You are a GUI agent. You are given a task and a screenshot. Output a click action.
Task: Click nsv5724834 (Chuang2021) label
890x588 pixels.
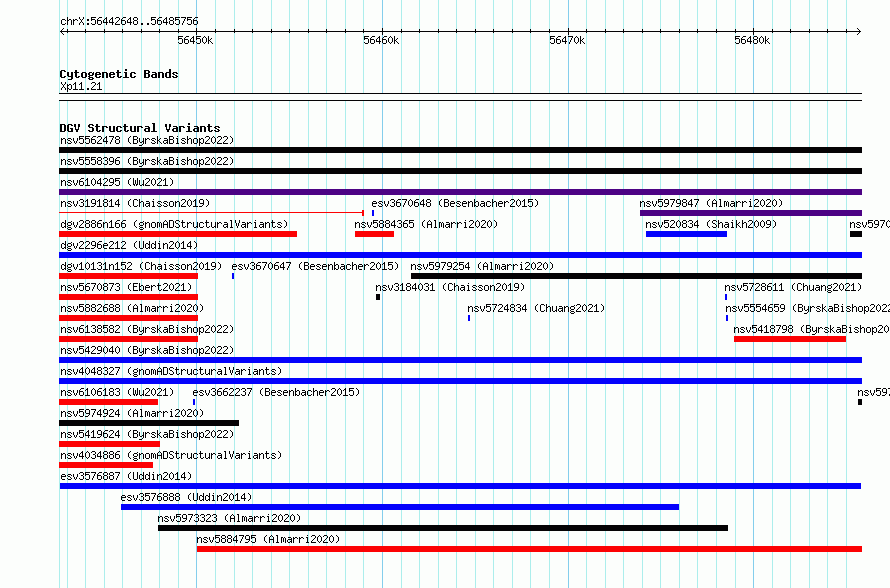click(536, 308)
